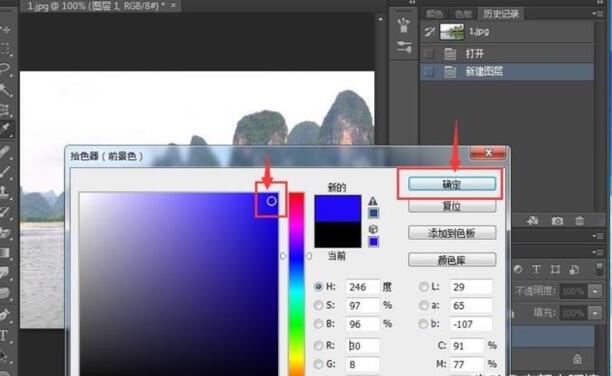Select the Horizontal Type tool
Viewport: 612px width, 376px height.
coord(5,335)
